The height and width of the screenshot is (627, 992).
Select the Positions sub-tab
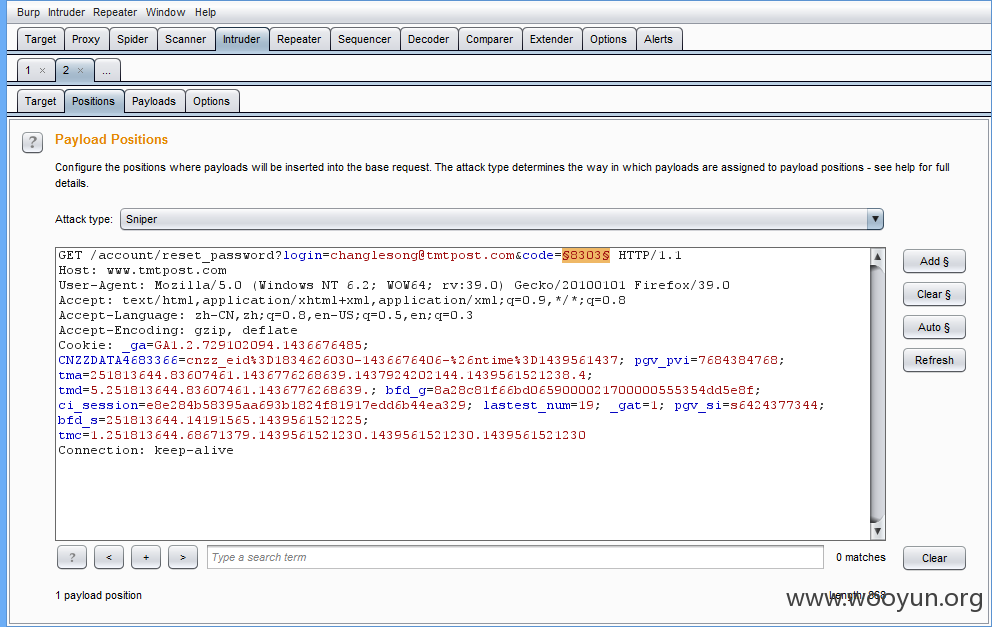[94, 101]
